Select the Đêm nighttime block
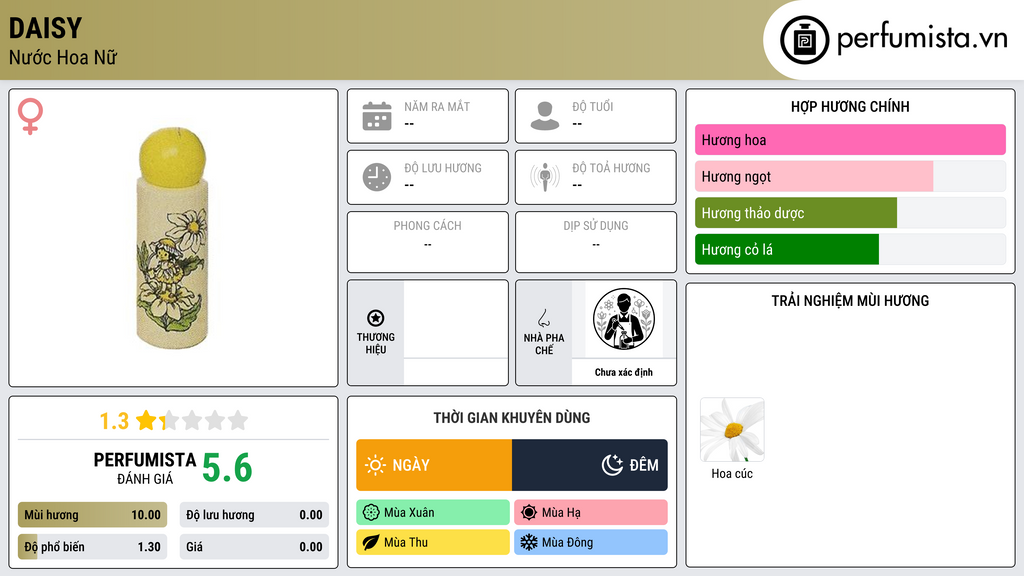The image size is (1024, 576). click(x=590, y=465)
